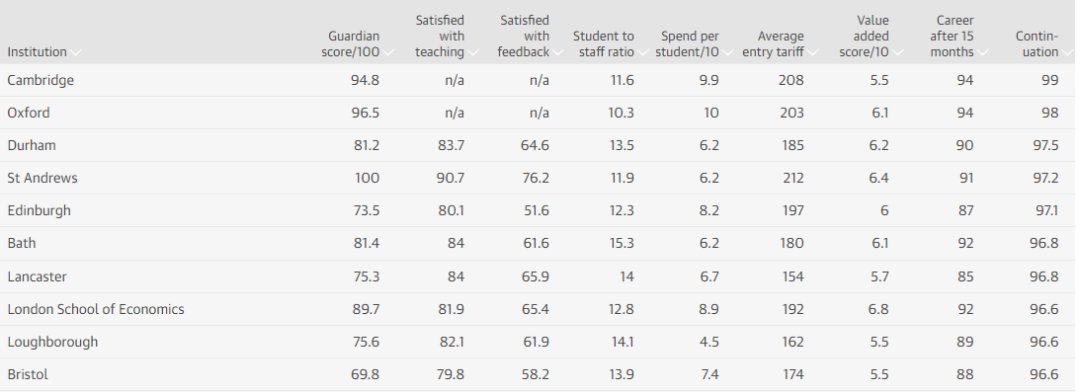Click sort chevron for Student to staff ratio

[x=642, y=52]
